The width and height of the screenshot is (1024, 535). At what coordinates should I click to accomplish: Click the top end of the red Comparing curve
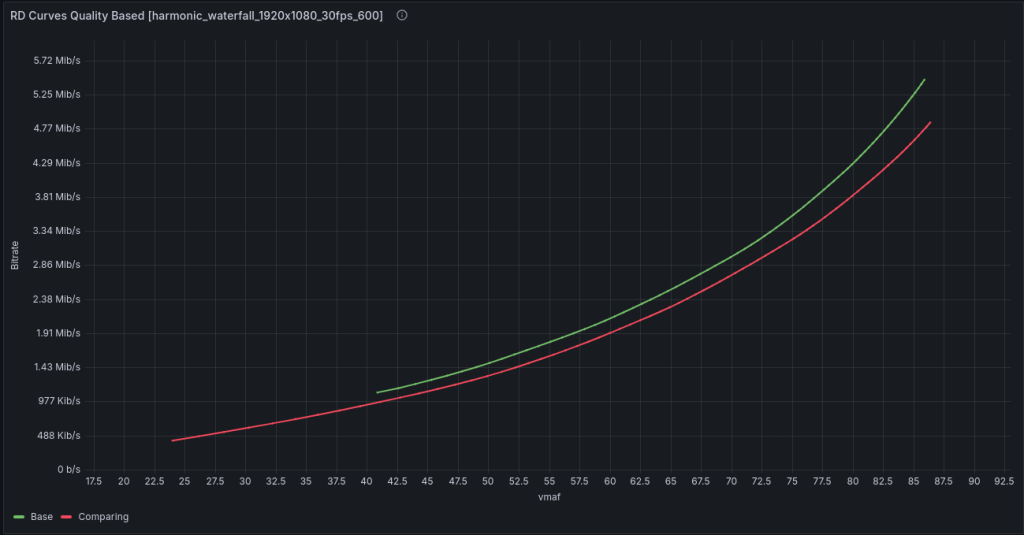[931, 122]
